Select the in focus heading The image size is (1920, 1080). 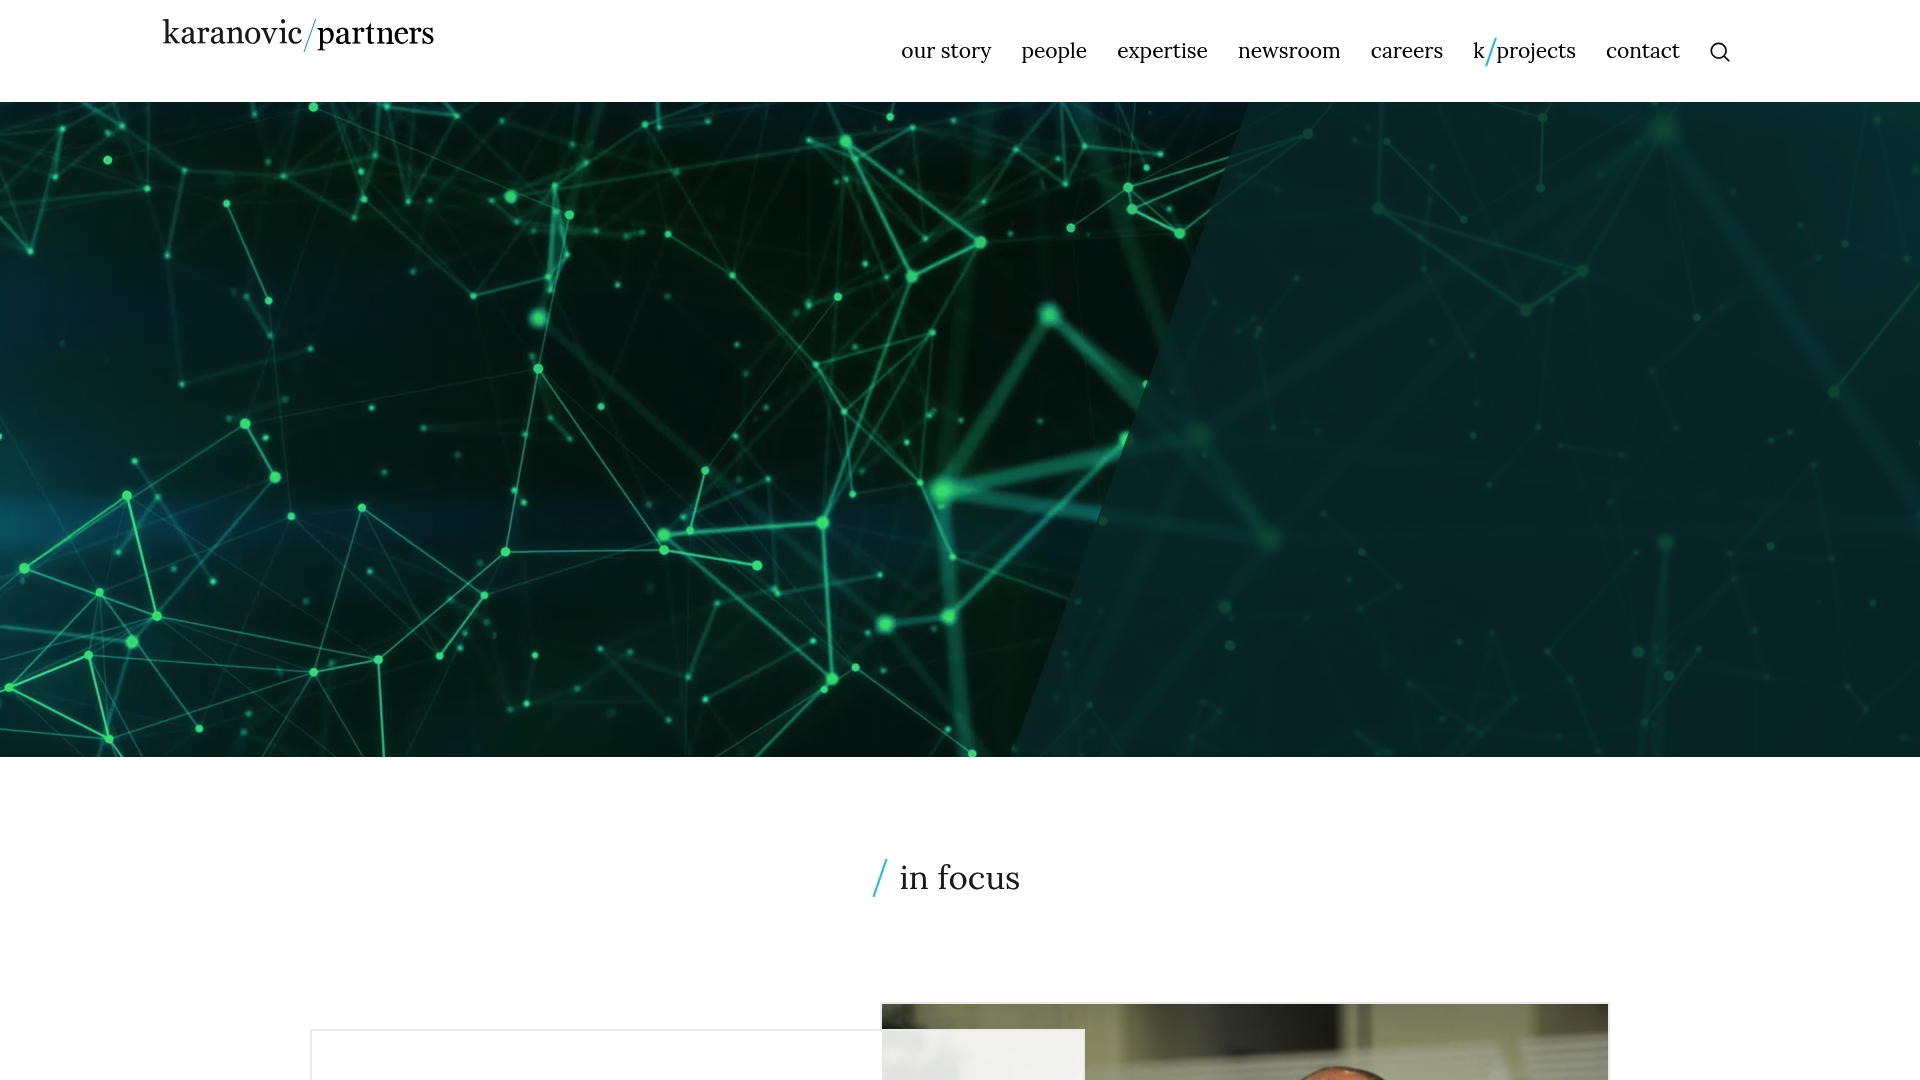(x=946, y=878)
